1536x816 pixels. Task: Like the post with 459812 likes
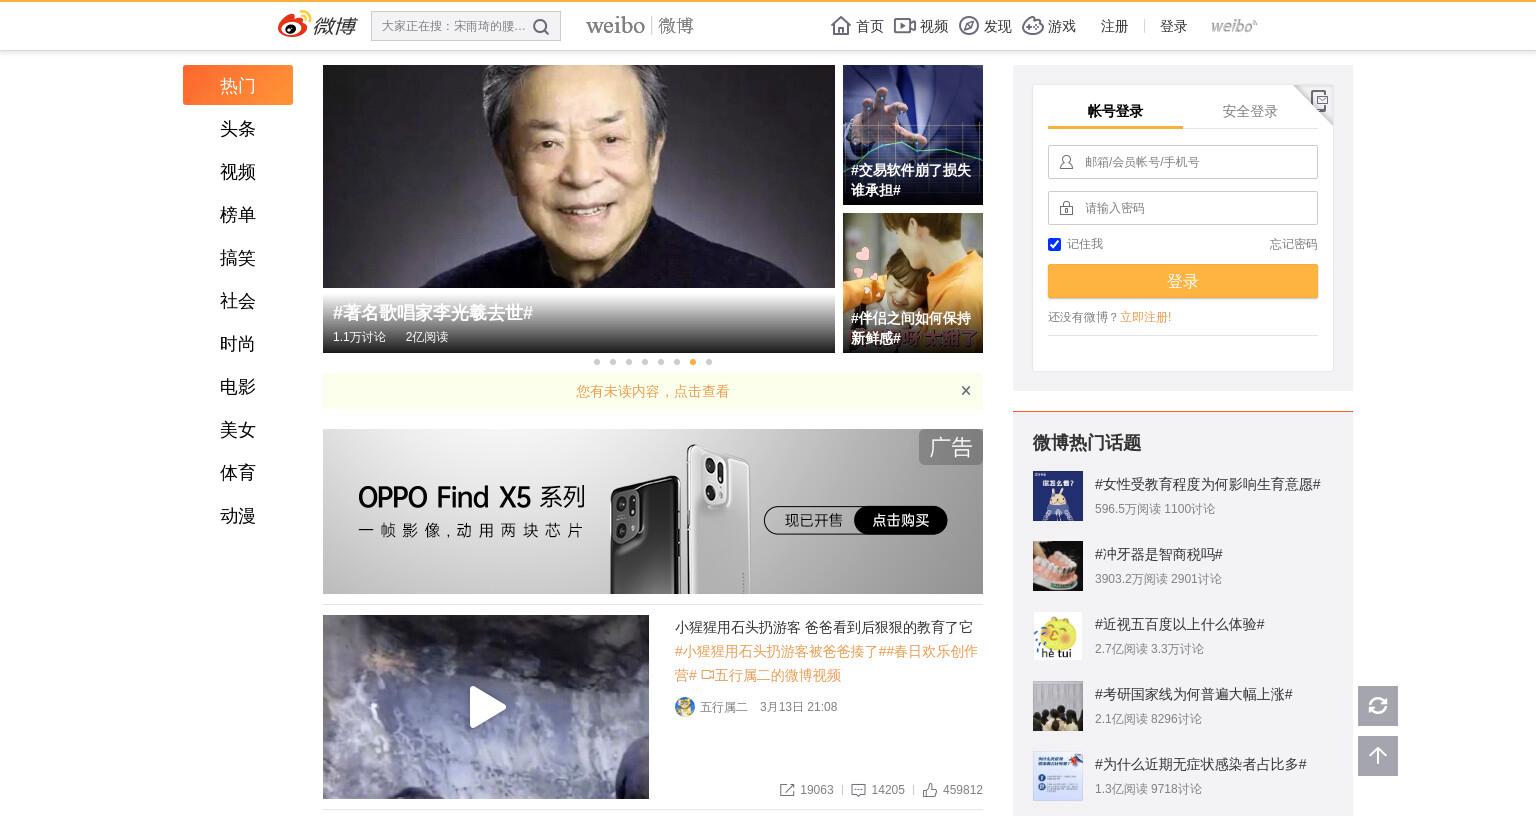[930, 790]
